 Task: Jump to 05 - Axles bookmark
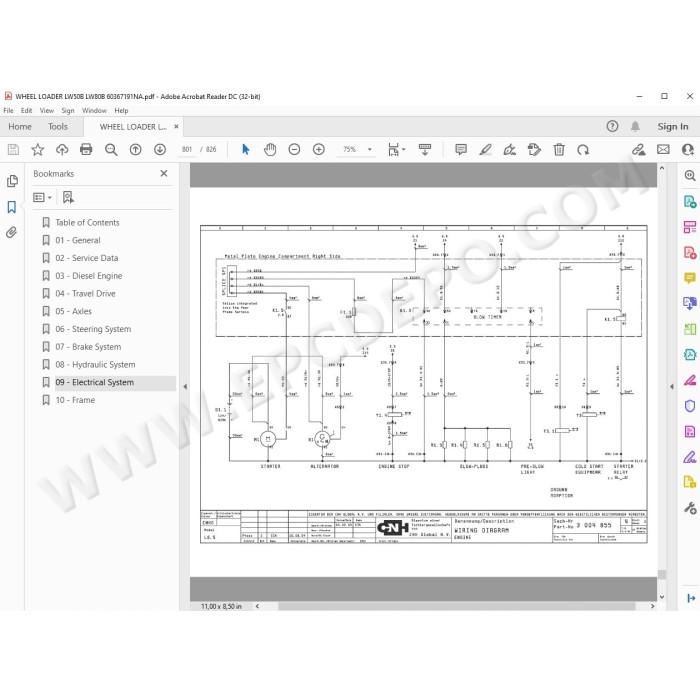point(73,311)
